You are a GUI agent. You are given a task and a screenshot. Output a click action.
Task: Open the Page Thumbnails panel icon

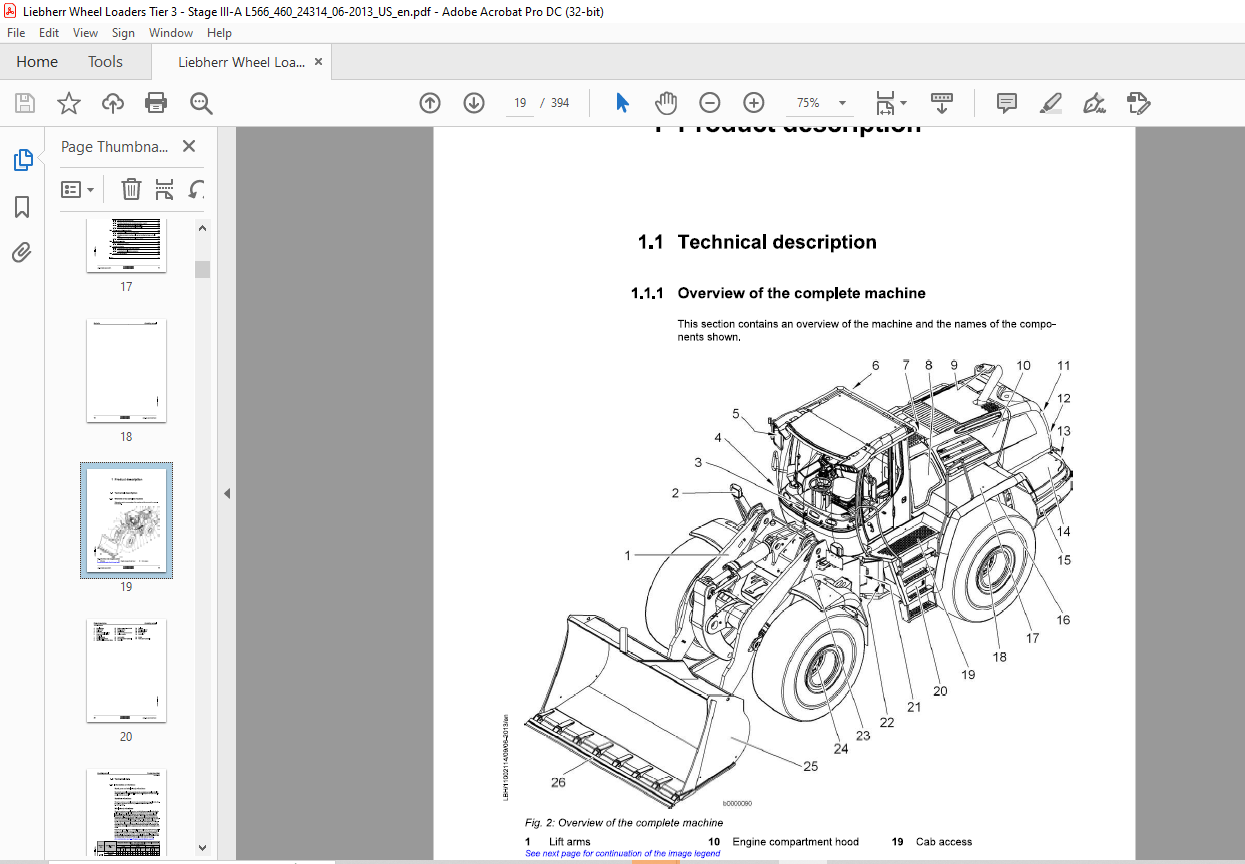click(22, 160)
